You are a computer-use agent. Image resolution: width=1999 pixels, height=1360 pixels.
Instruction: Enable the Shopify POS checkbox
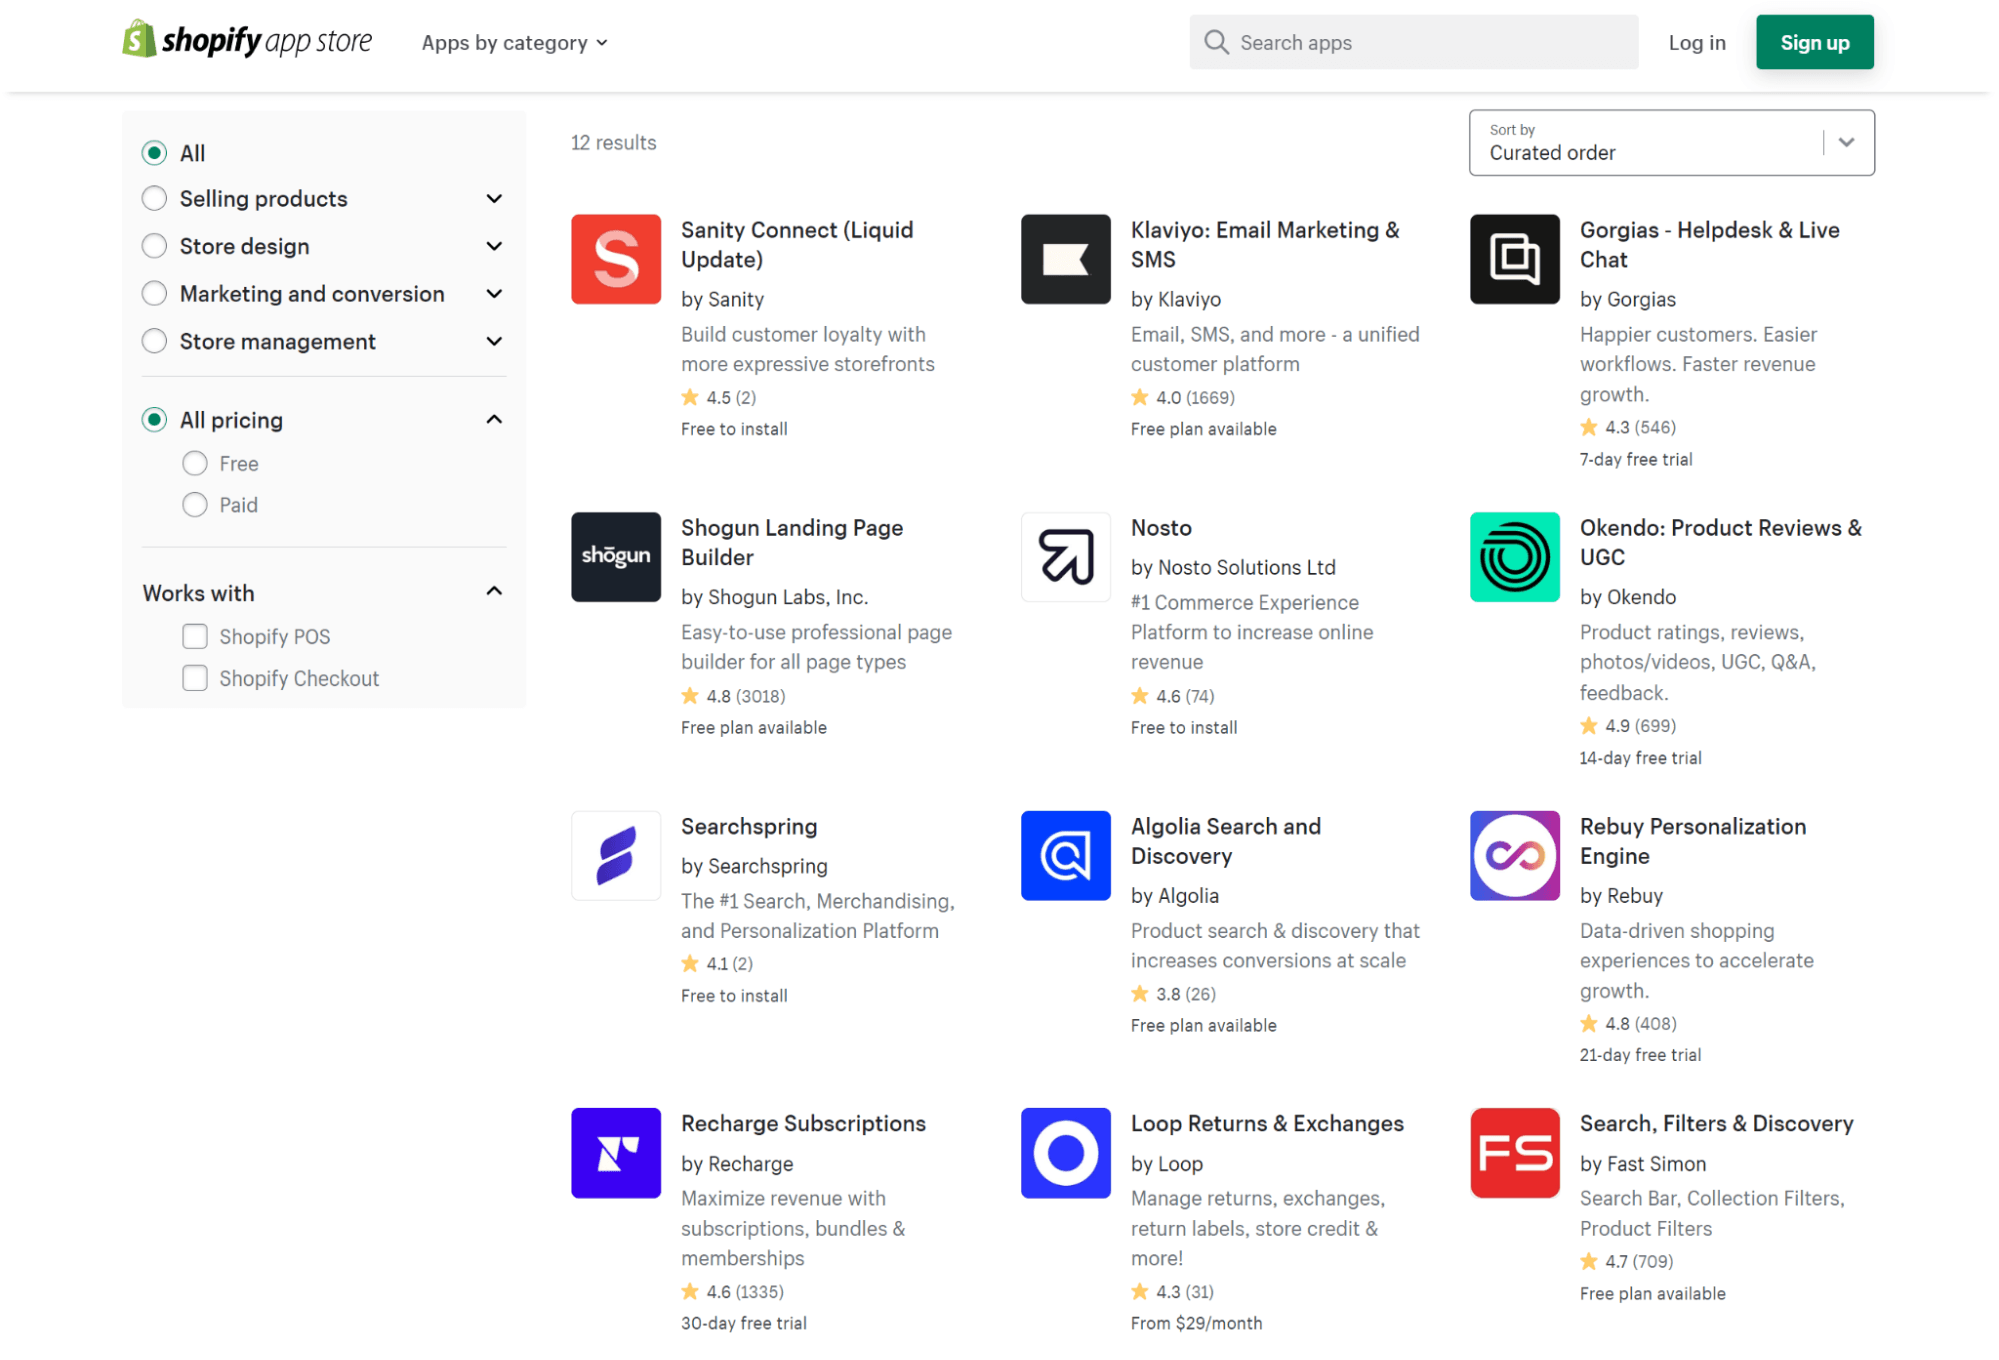(195, 636)
